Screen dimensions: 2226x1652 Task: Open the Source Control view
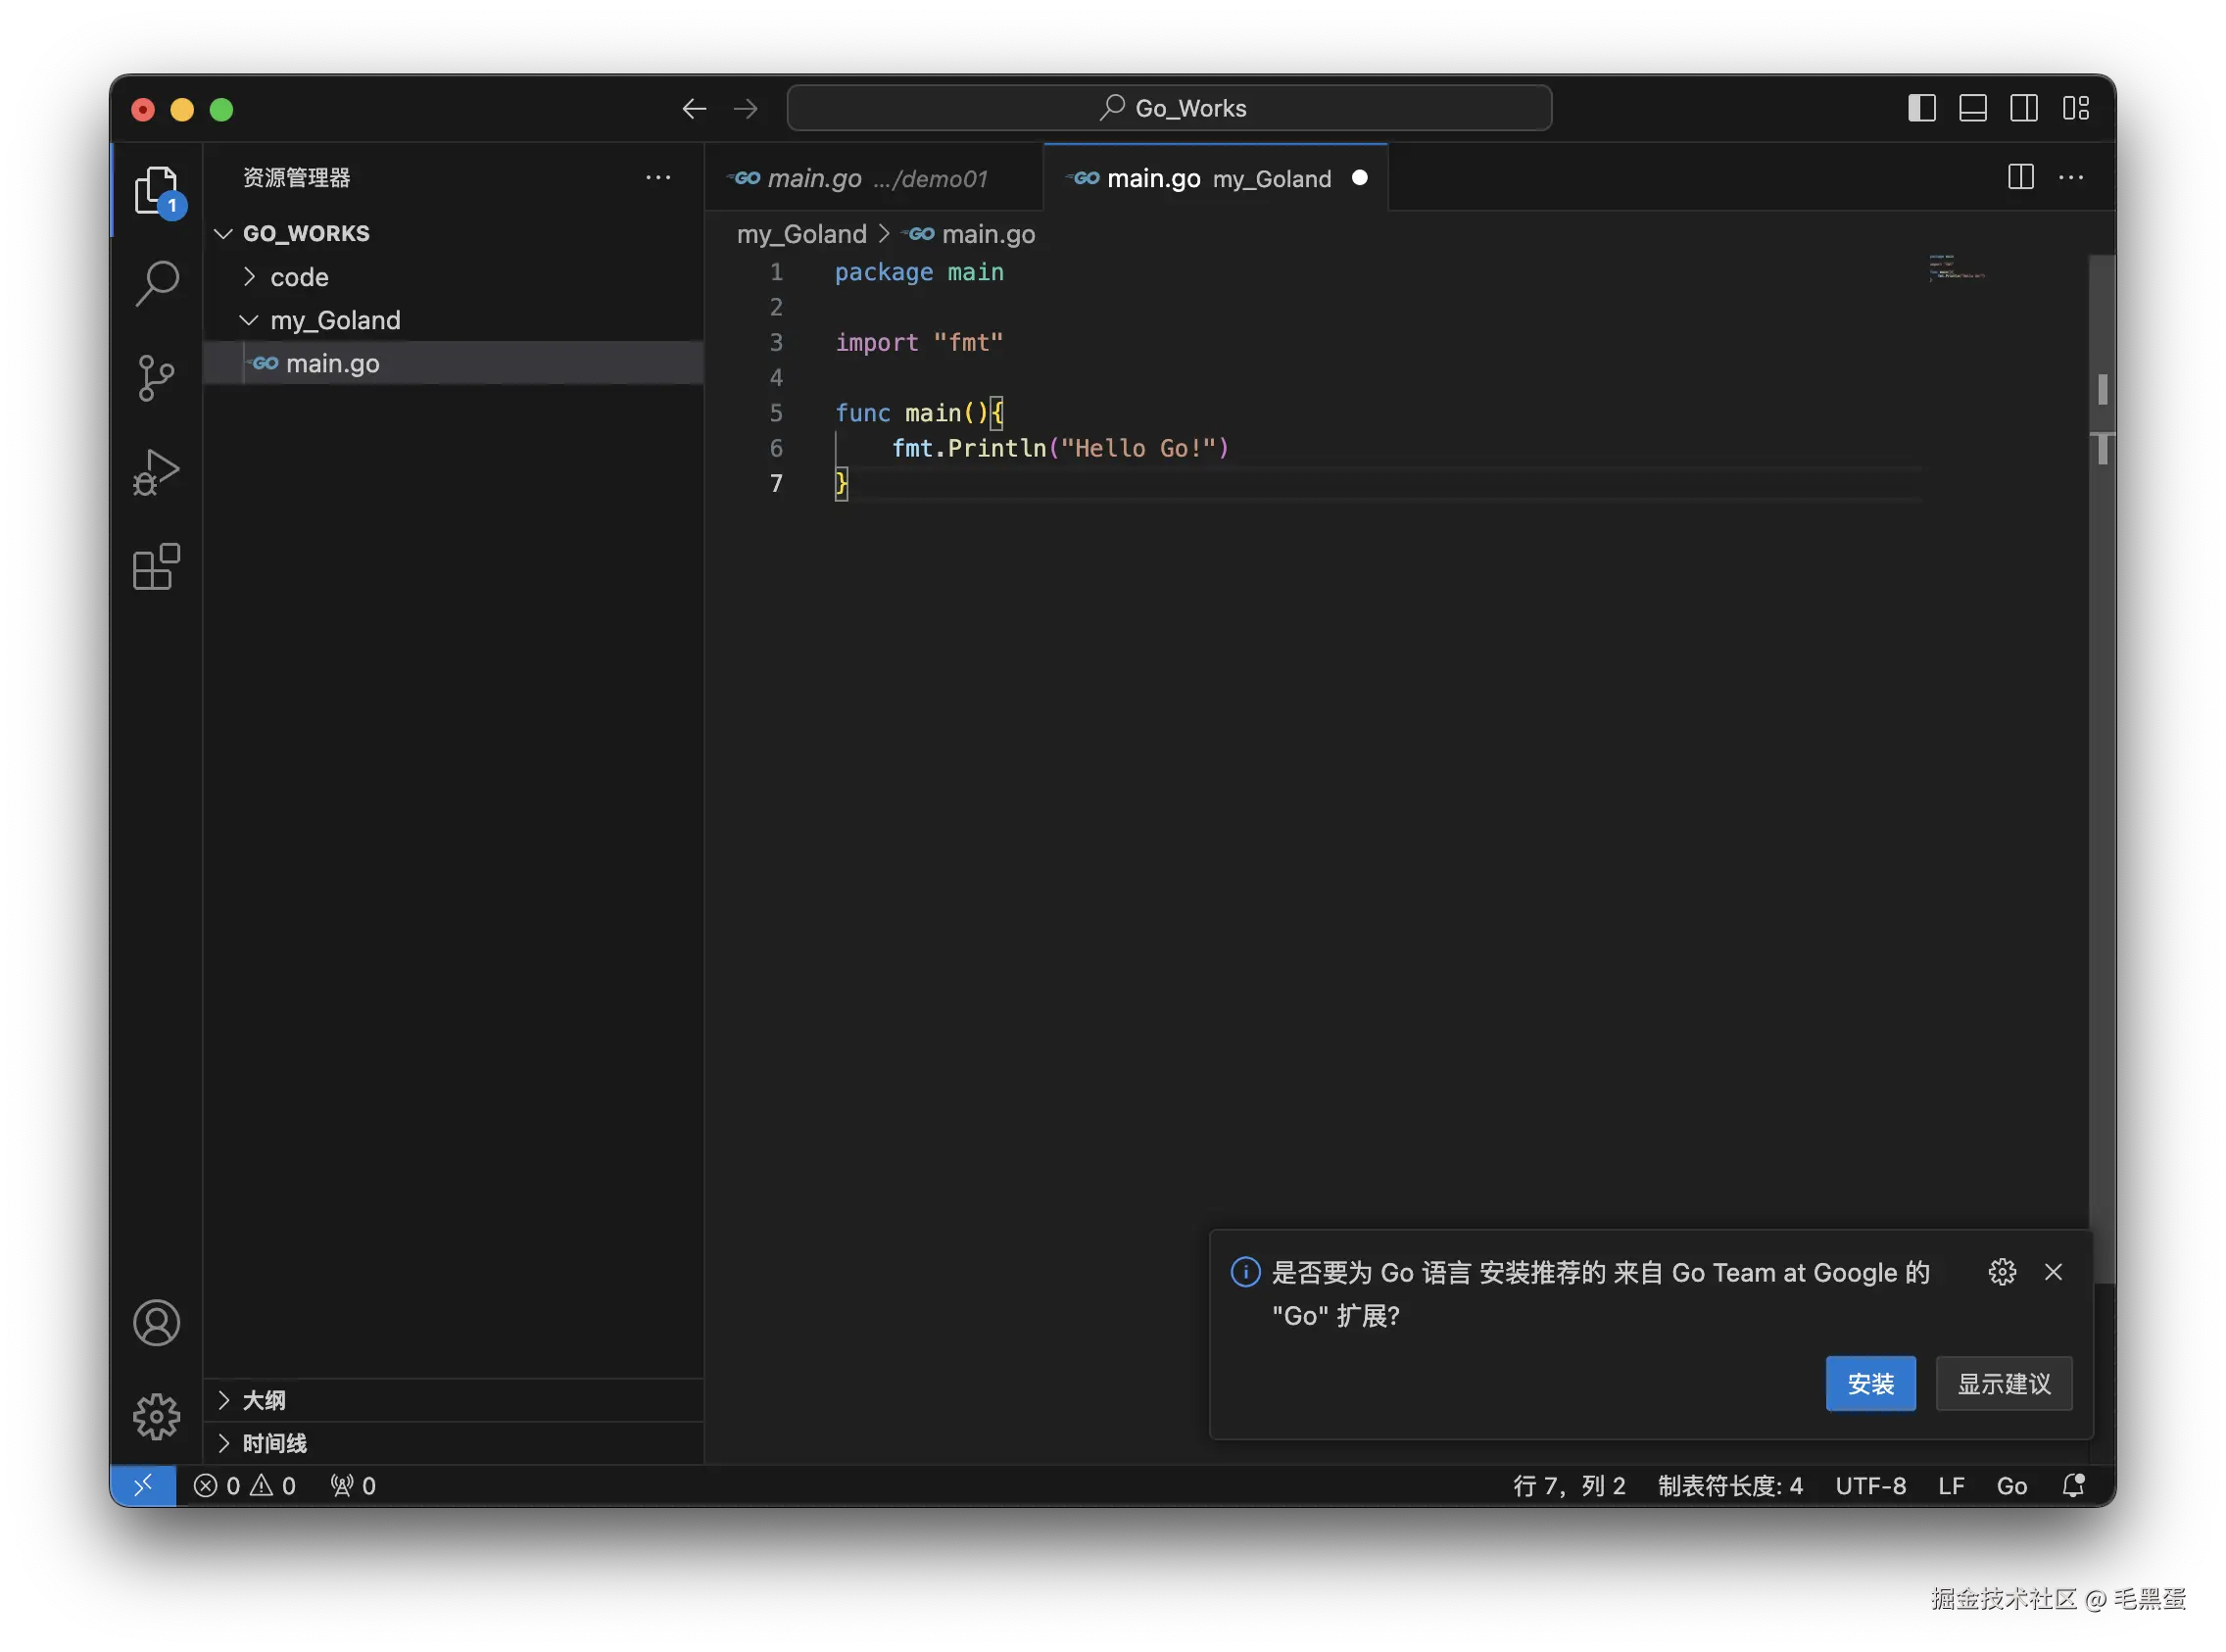coord(156,378)
